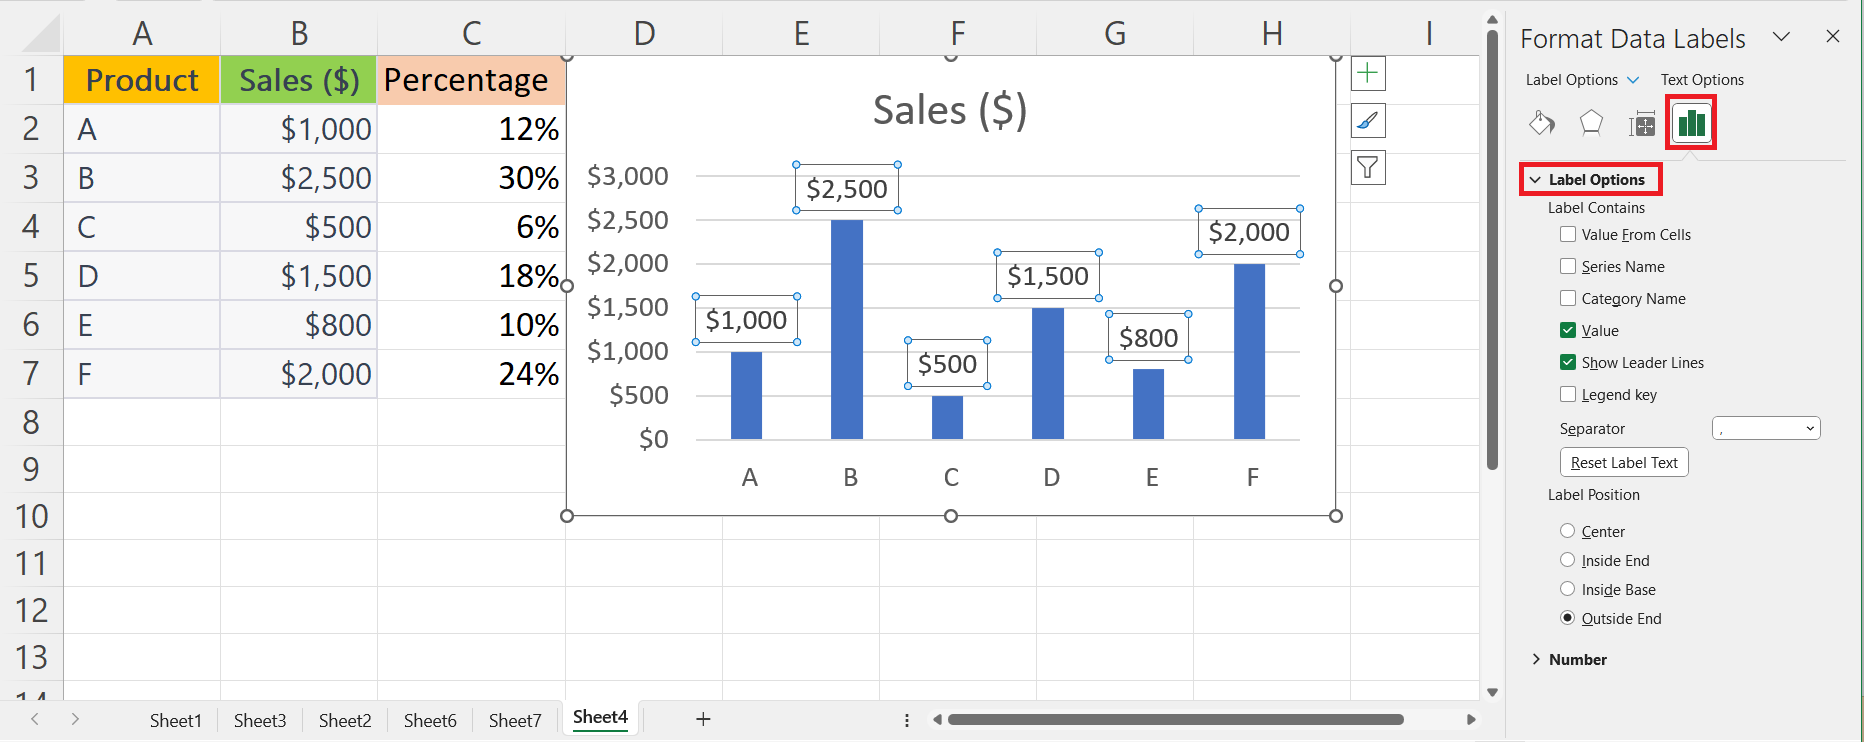
Task: Click the Sales ($) chart title
Action: pyautogui.click(x=950, y=110)
